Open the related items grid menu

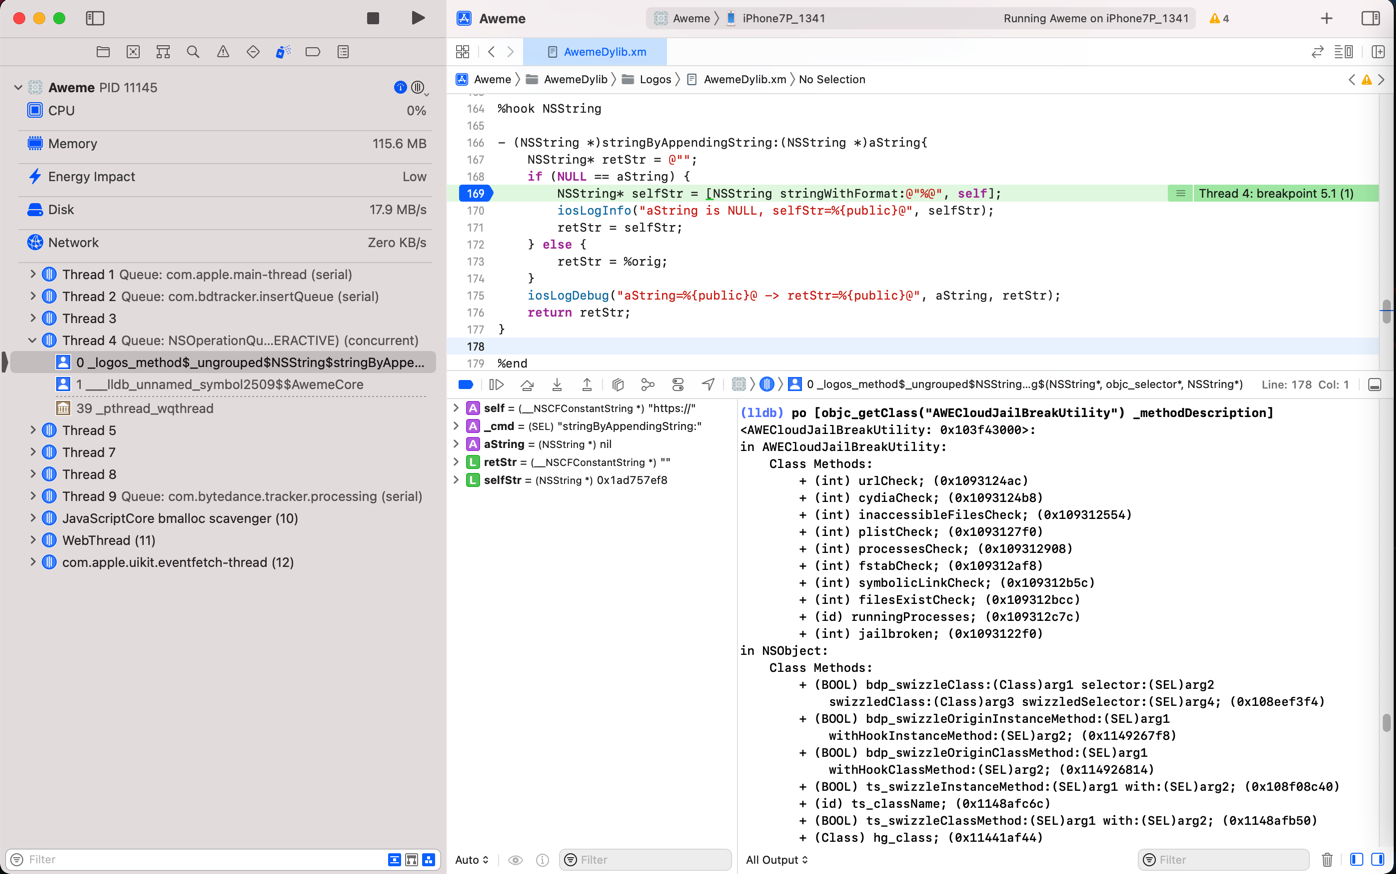[x=462, y=52]
